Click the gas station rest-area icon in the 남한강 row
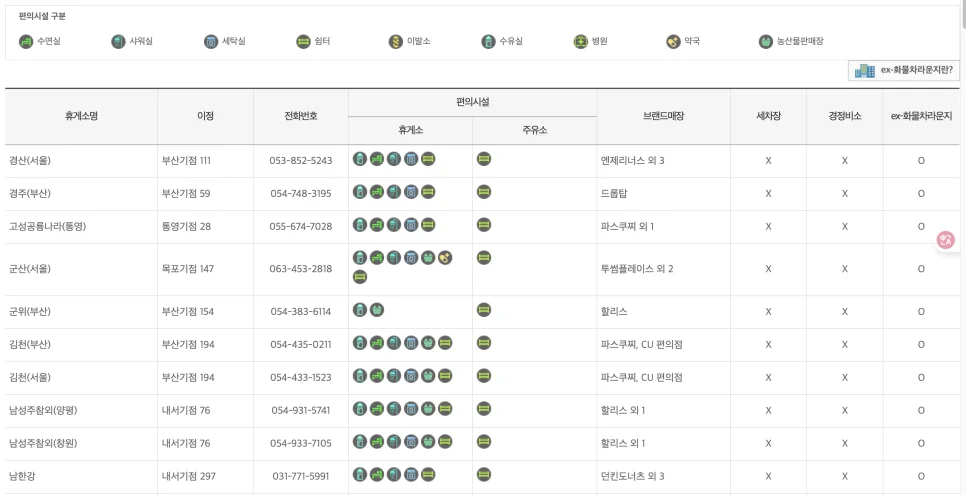Image resolution: width=966 pixels, height=495 pixels. [x=484, y=474]
